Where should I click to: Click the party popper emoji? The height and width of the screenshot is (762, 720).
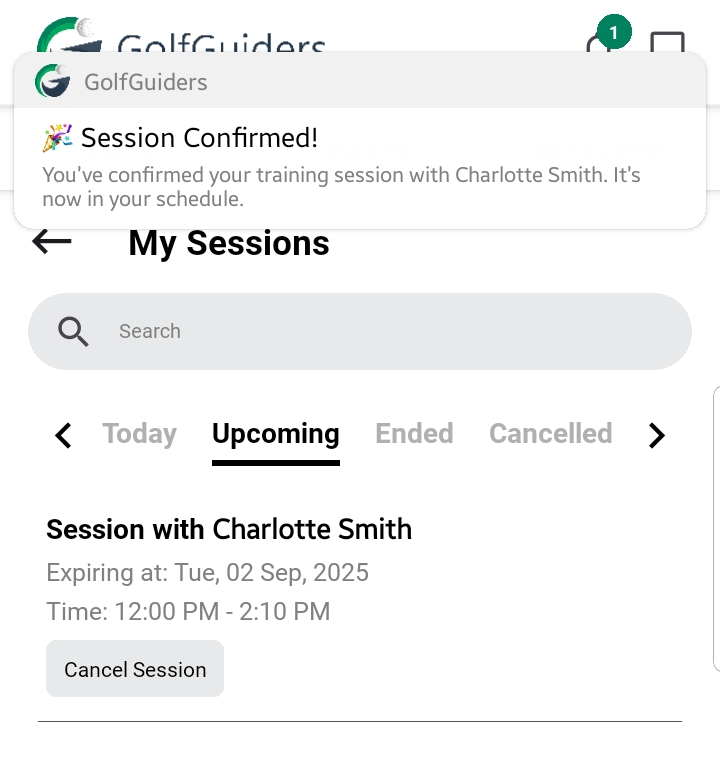click(x=58, y=138)
